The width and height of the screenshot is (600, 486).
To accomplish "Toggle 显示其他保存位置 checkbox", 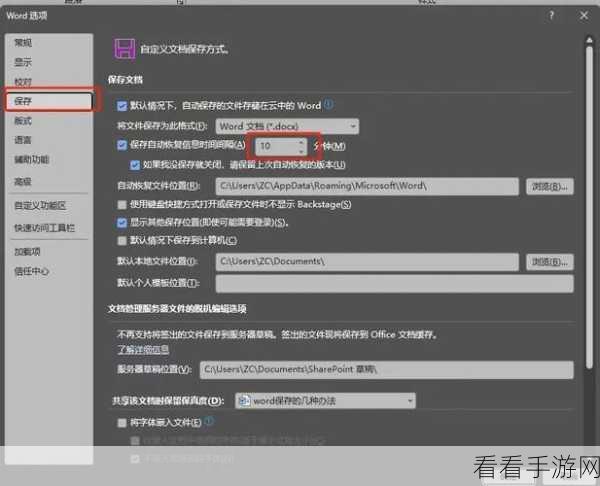I will click(122, 222).
